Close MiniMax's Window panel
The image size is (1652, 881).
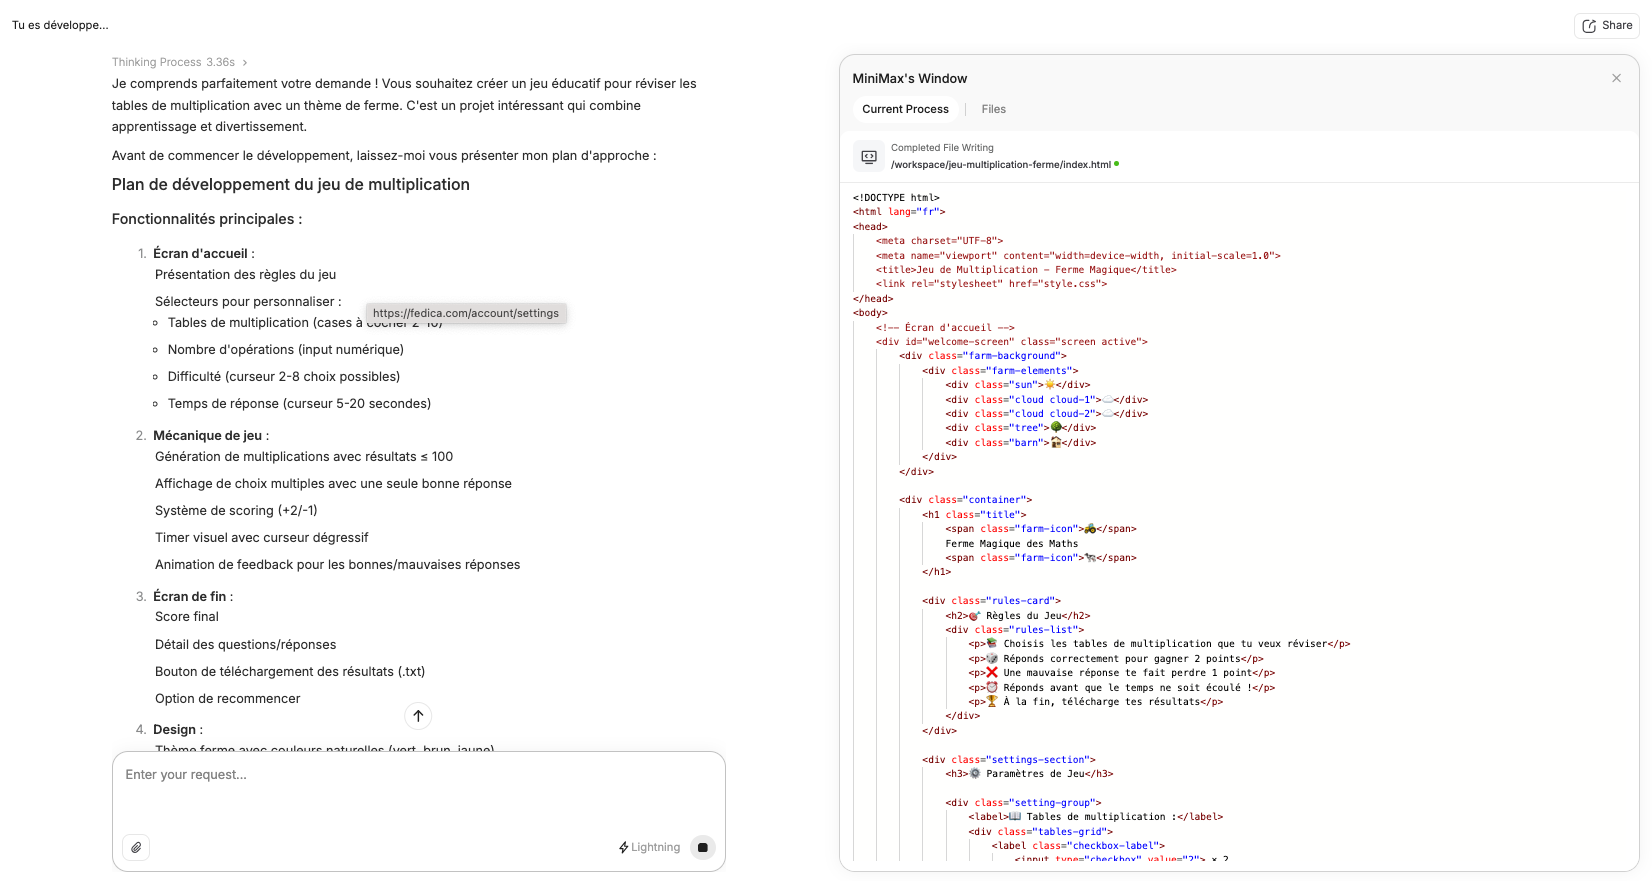(1616, 78)
